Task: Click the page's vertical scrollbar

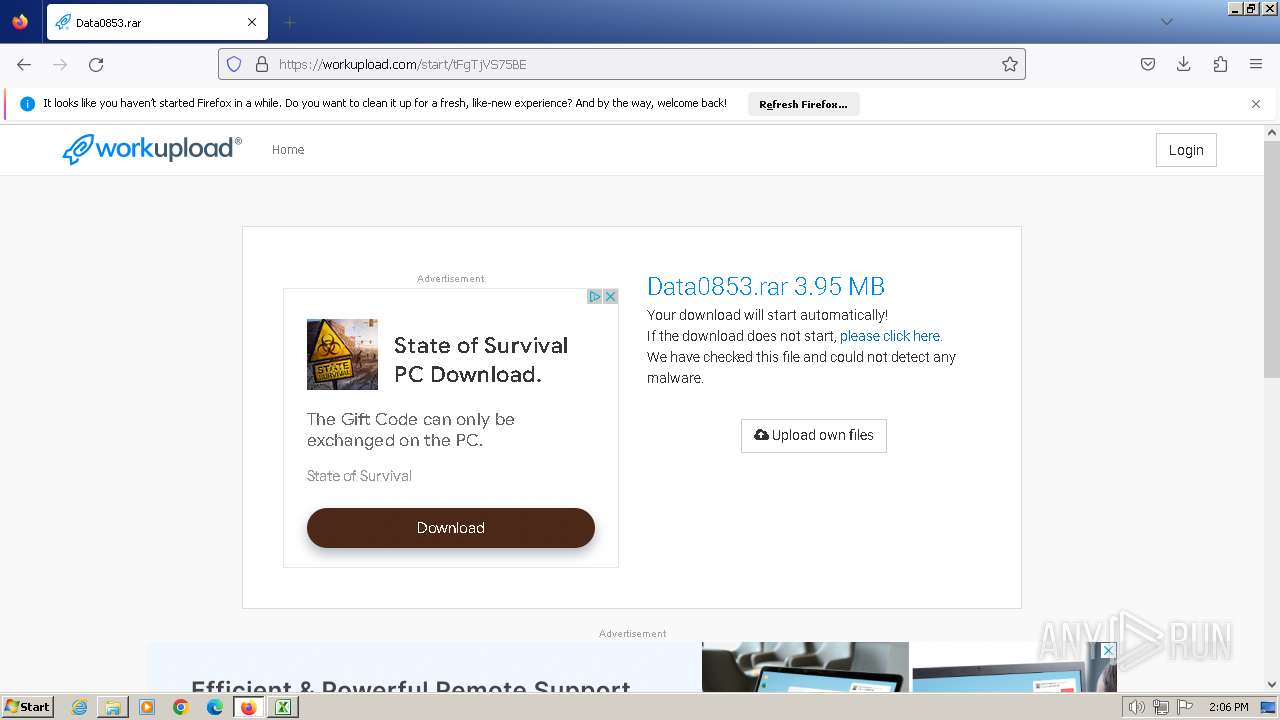Action: point(1272,258)
